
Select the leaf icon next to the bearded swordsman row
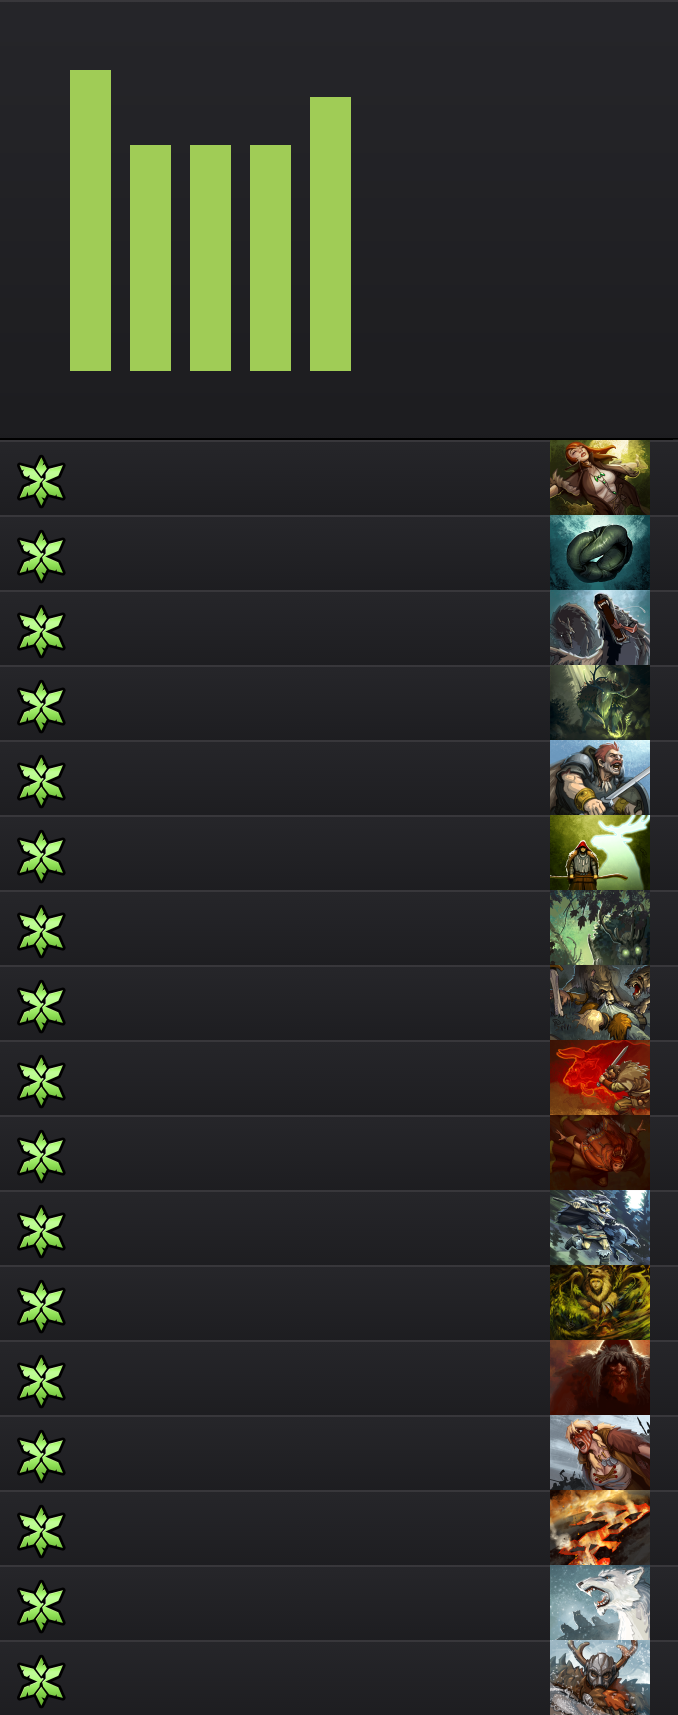click(41, 781)
